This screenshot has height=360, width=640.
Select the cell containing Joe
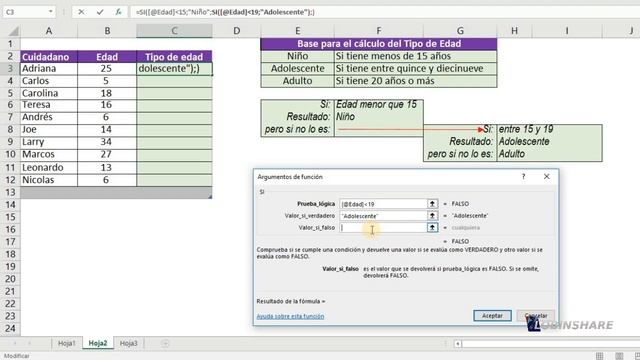(49, 130)
